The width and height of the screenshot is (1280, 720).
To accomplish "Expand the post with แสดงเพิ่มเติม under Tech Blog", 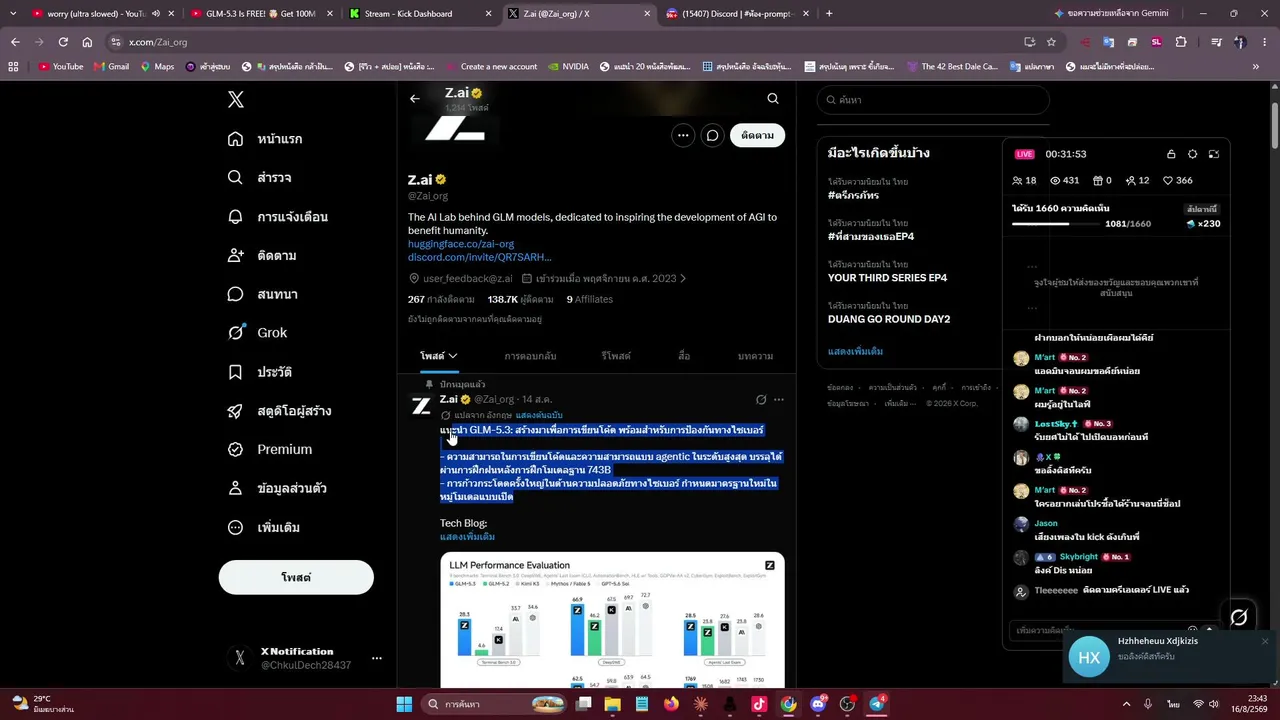I will point(467,537).
